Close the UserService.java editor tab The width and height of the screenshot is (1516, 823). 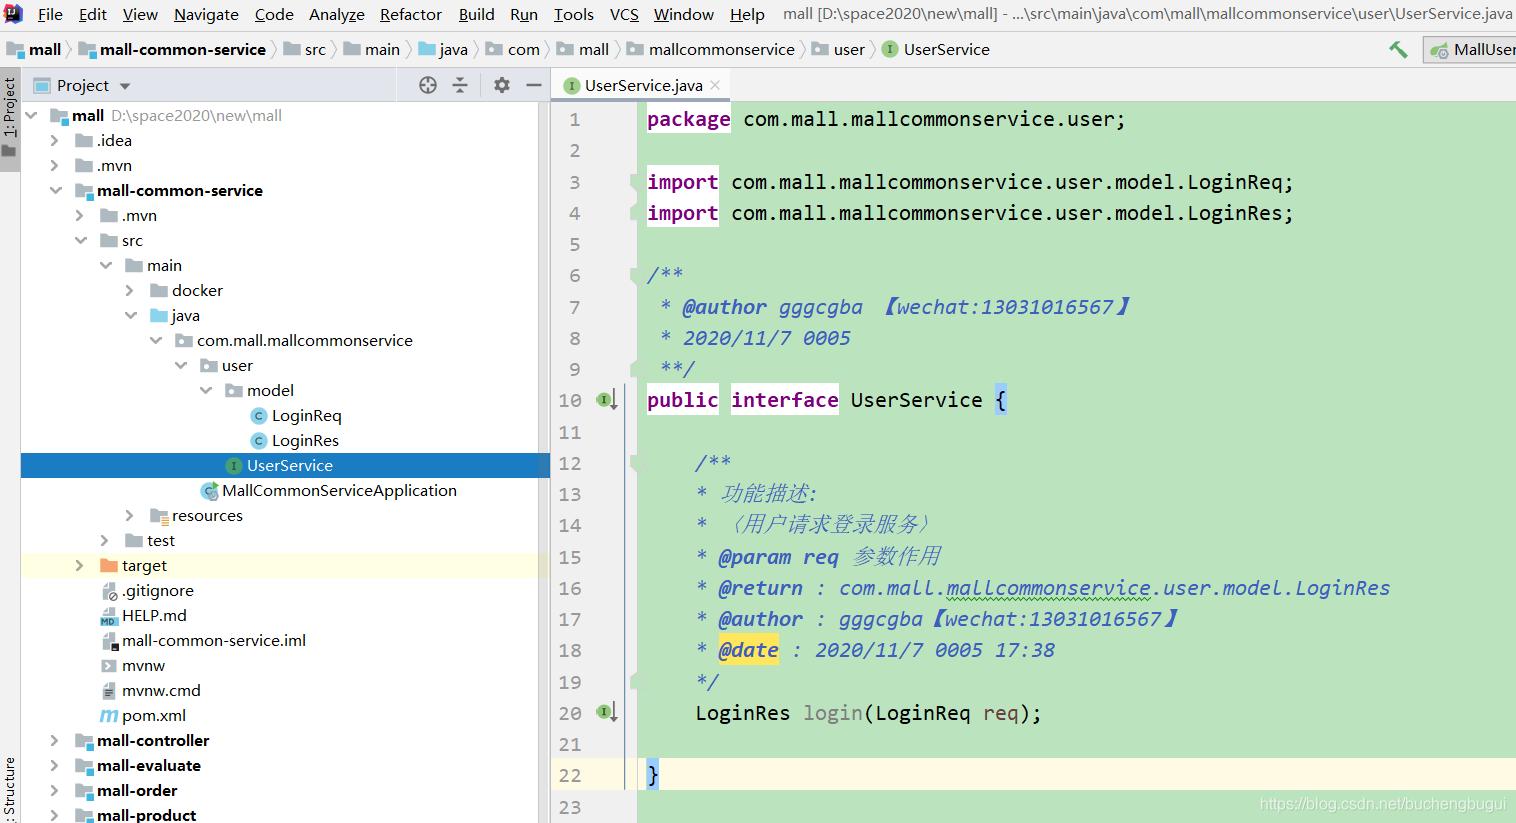[715, 85]
